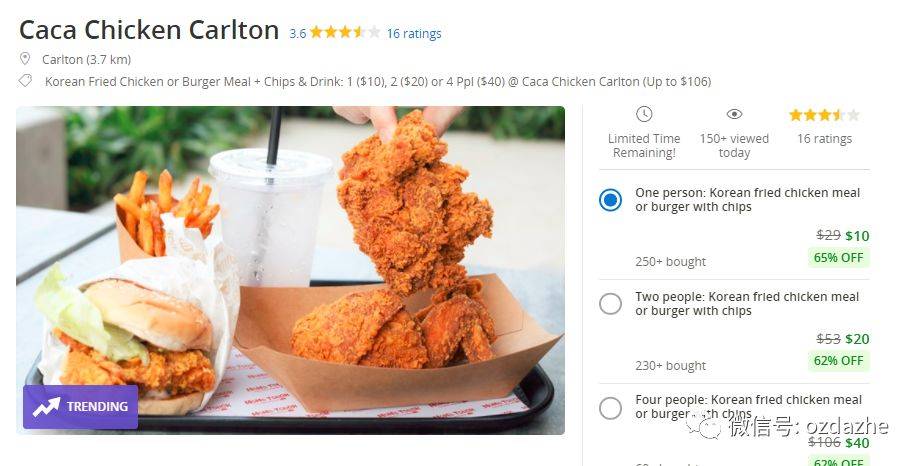The height and width of the screenshot is (466, 918).
Task: Select the Four people meal radio option
Action: pyautogui.click(x=610, y=407)
